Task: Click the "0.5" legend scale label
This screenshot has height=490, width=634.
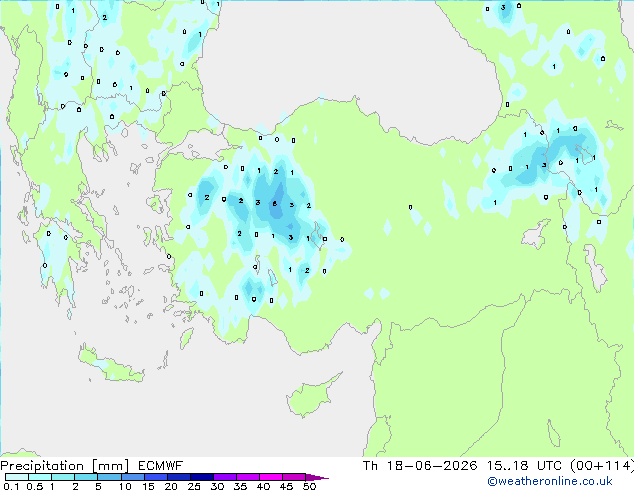Action: (35, 486)
